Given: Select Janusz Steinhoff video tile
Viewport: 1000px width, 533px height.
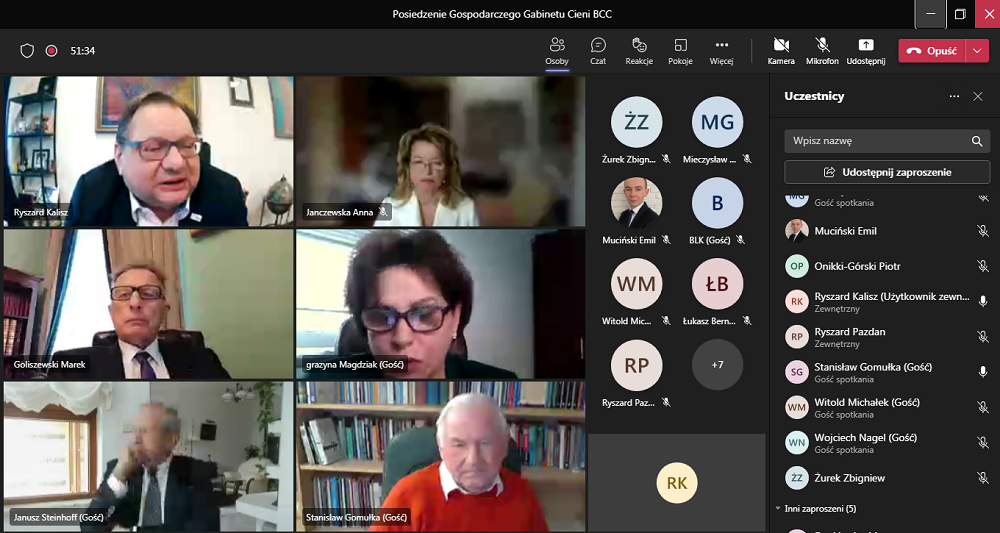Looking at the screenshot, I should click(x=149, y=456).
